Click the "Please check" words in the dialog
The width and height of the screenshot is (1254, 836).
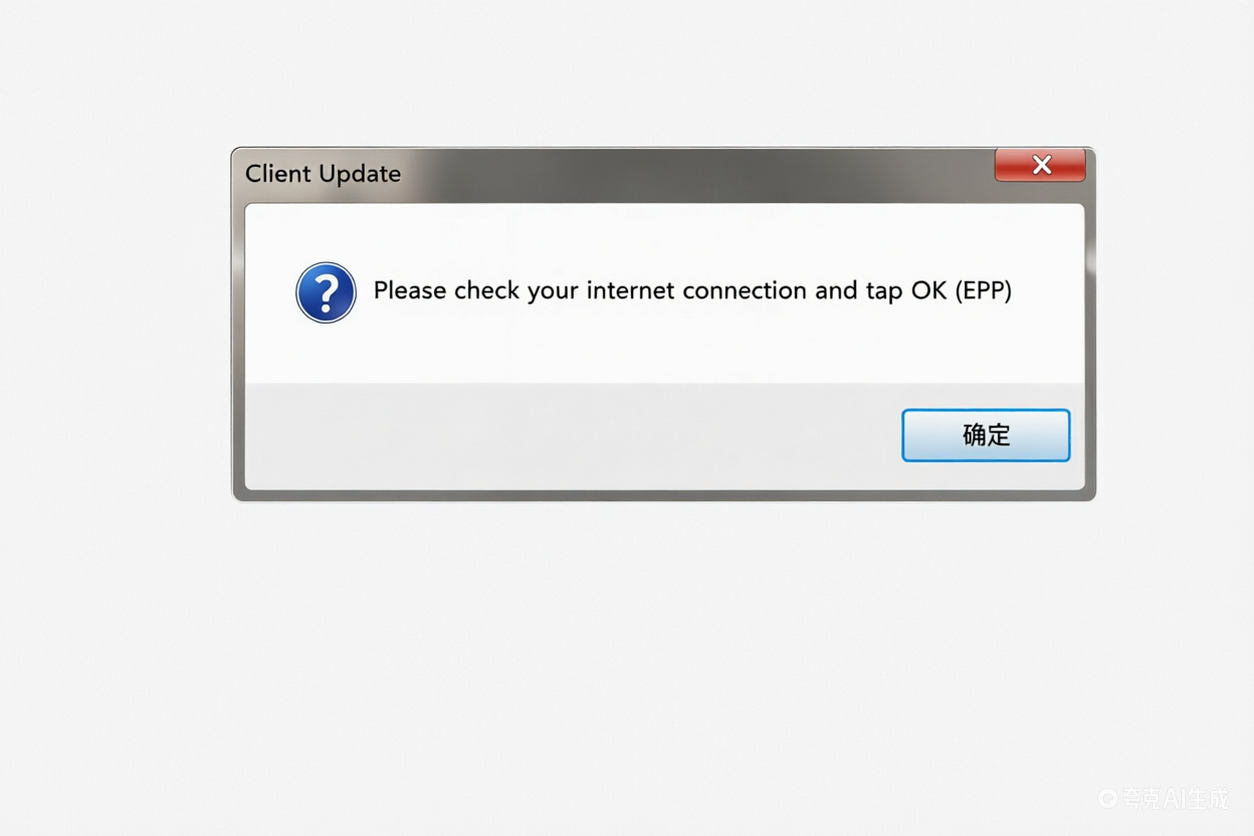click(x=446, y=291)
